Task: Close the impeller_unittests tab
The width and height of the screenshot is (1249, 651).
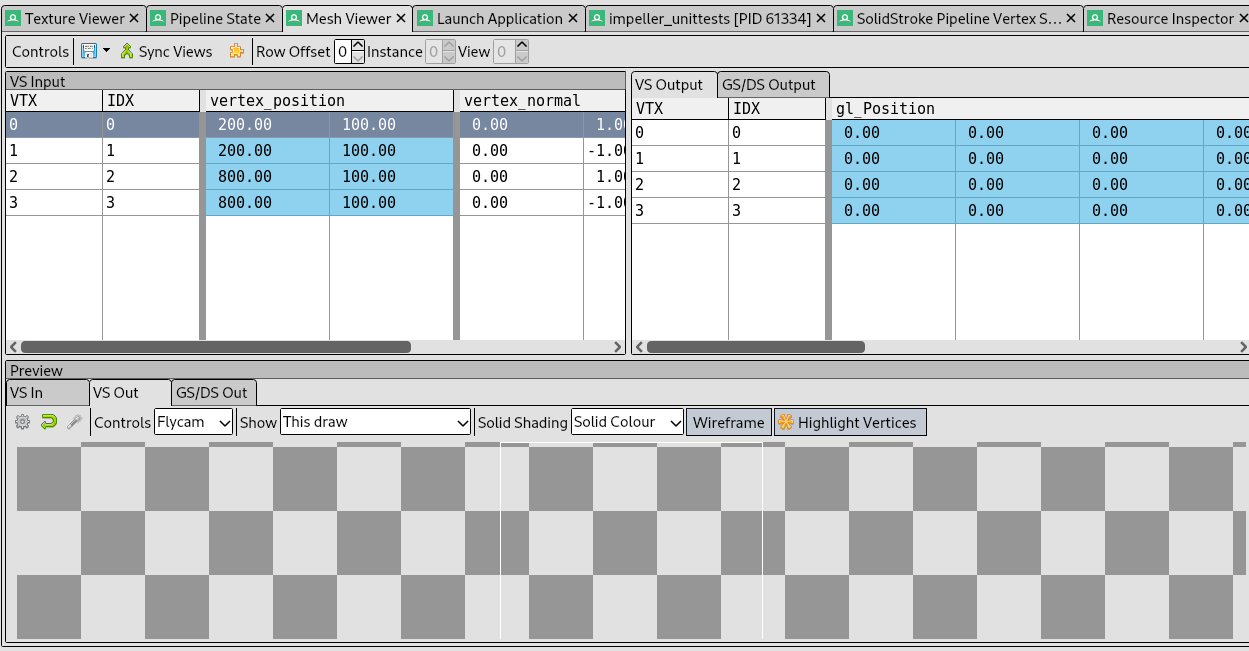Action: click(820, 19)
